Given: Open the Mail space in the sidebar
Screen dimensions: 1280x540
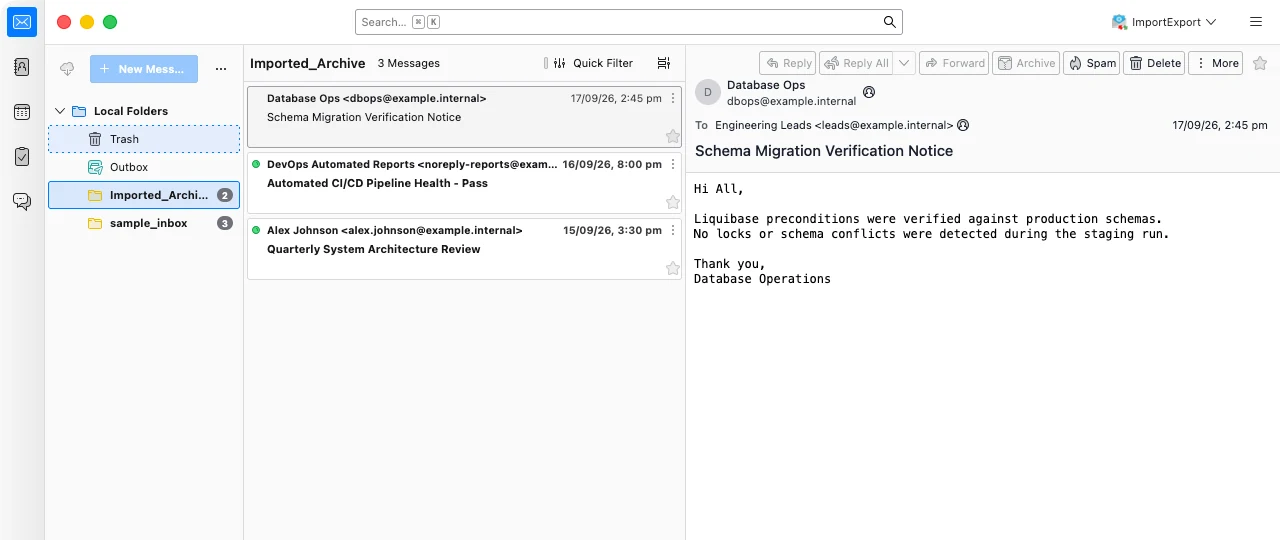Looking at the screenshot, I should pos(22,21).
